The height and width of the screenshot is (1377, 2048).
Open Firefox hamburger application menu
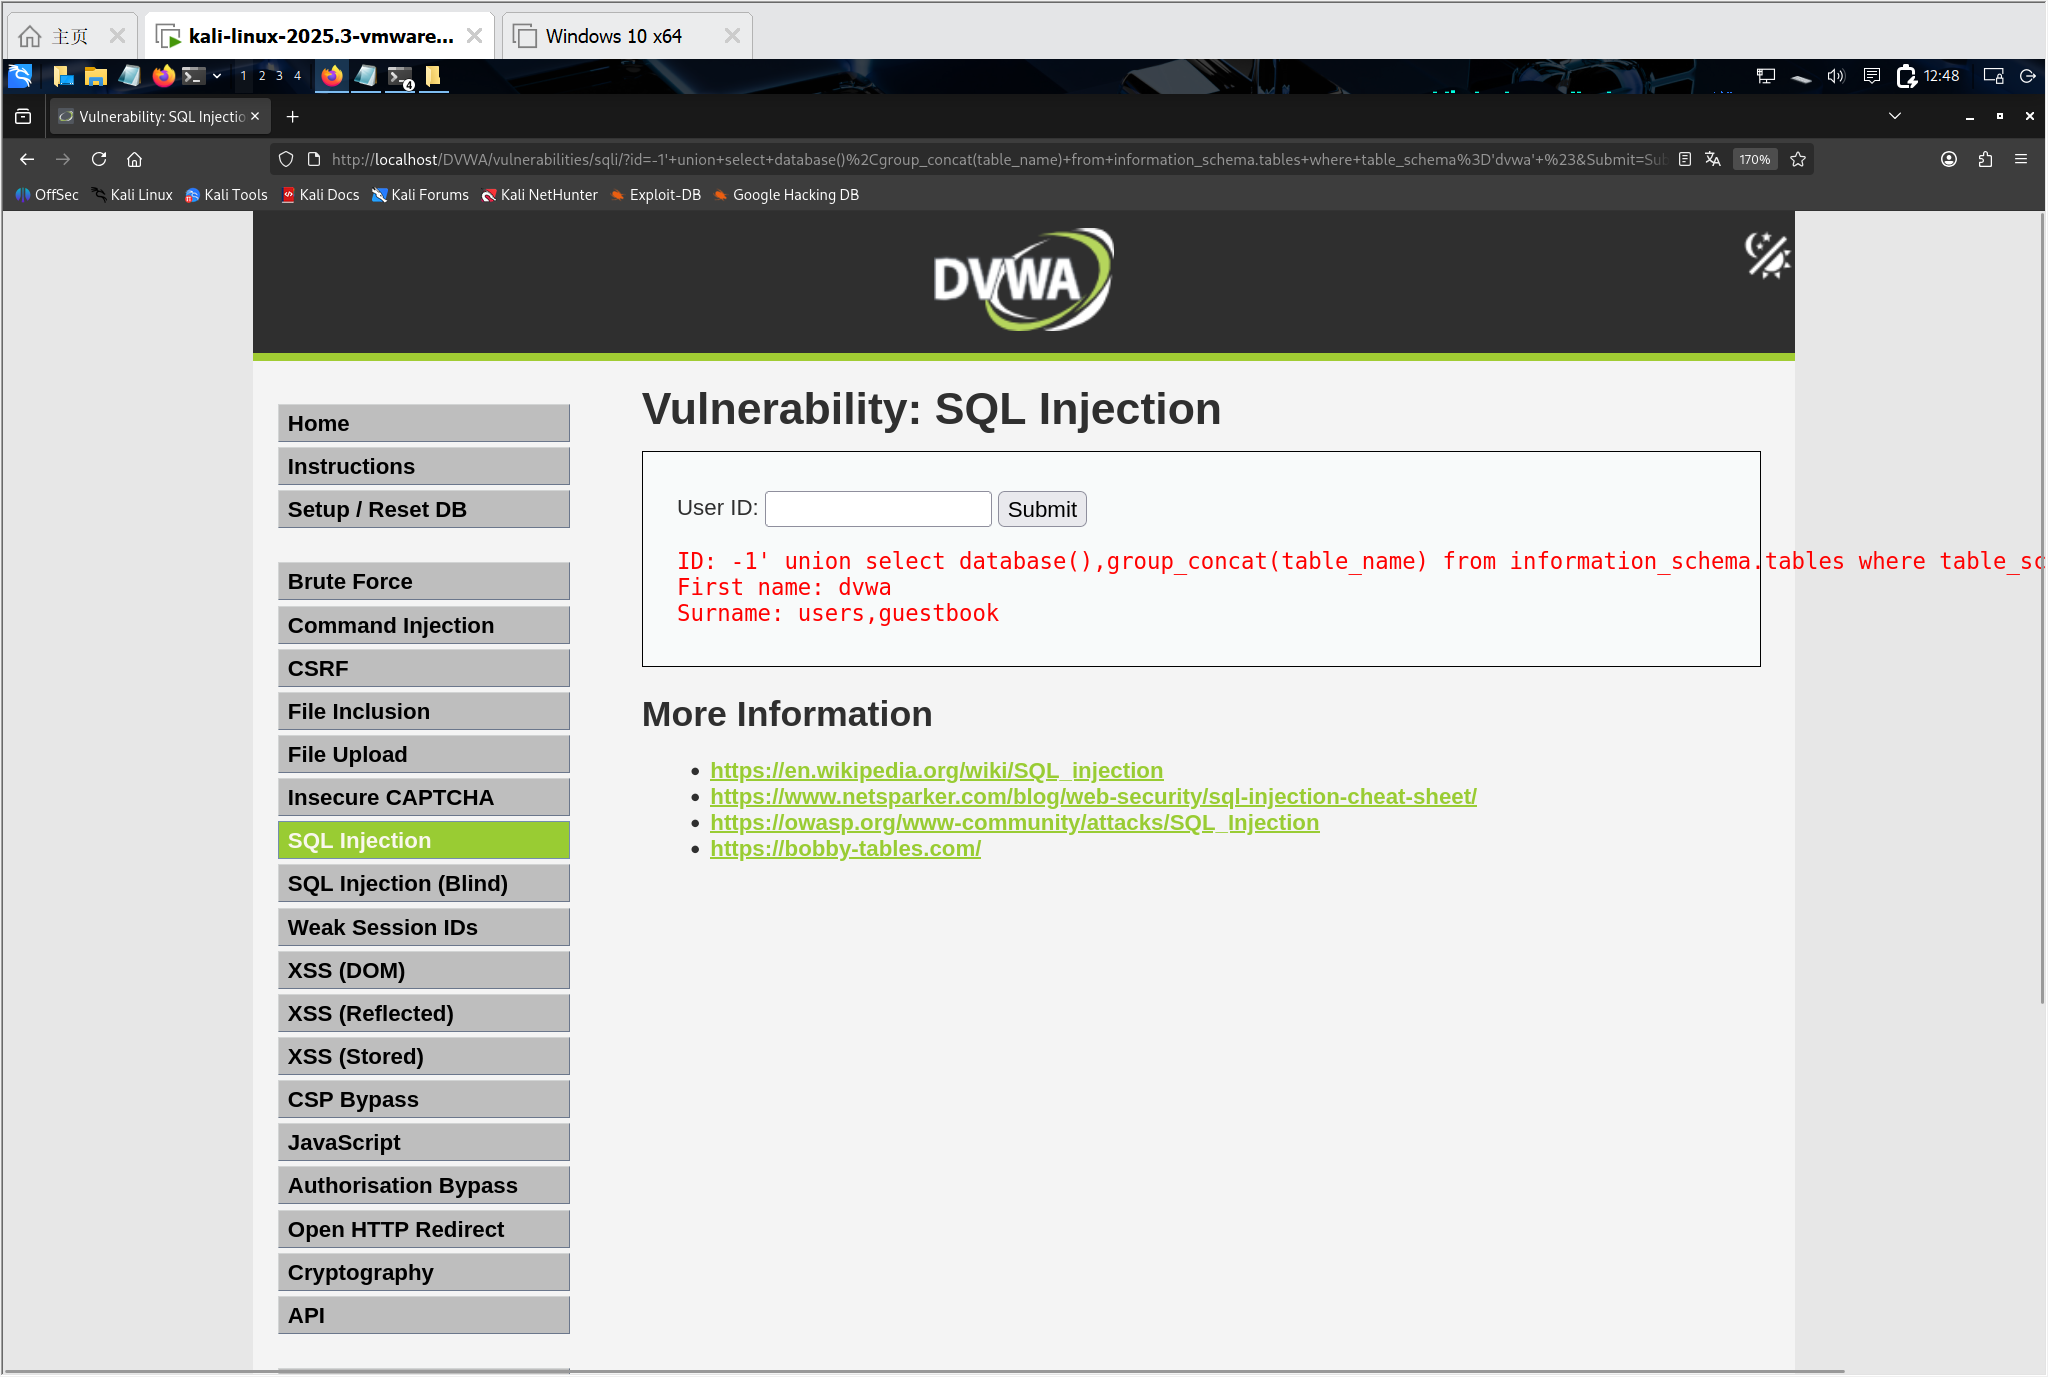click(x=2021, y=159)
